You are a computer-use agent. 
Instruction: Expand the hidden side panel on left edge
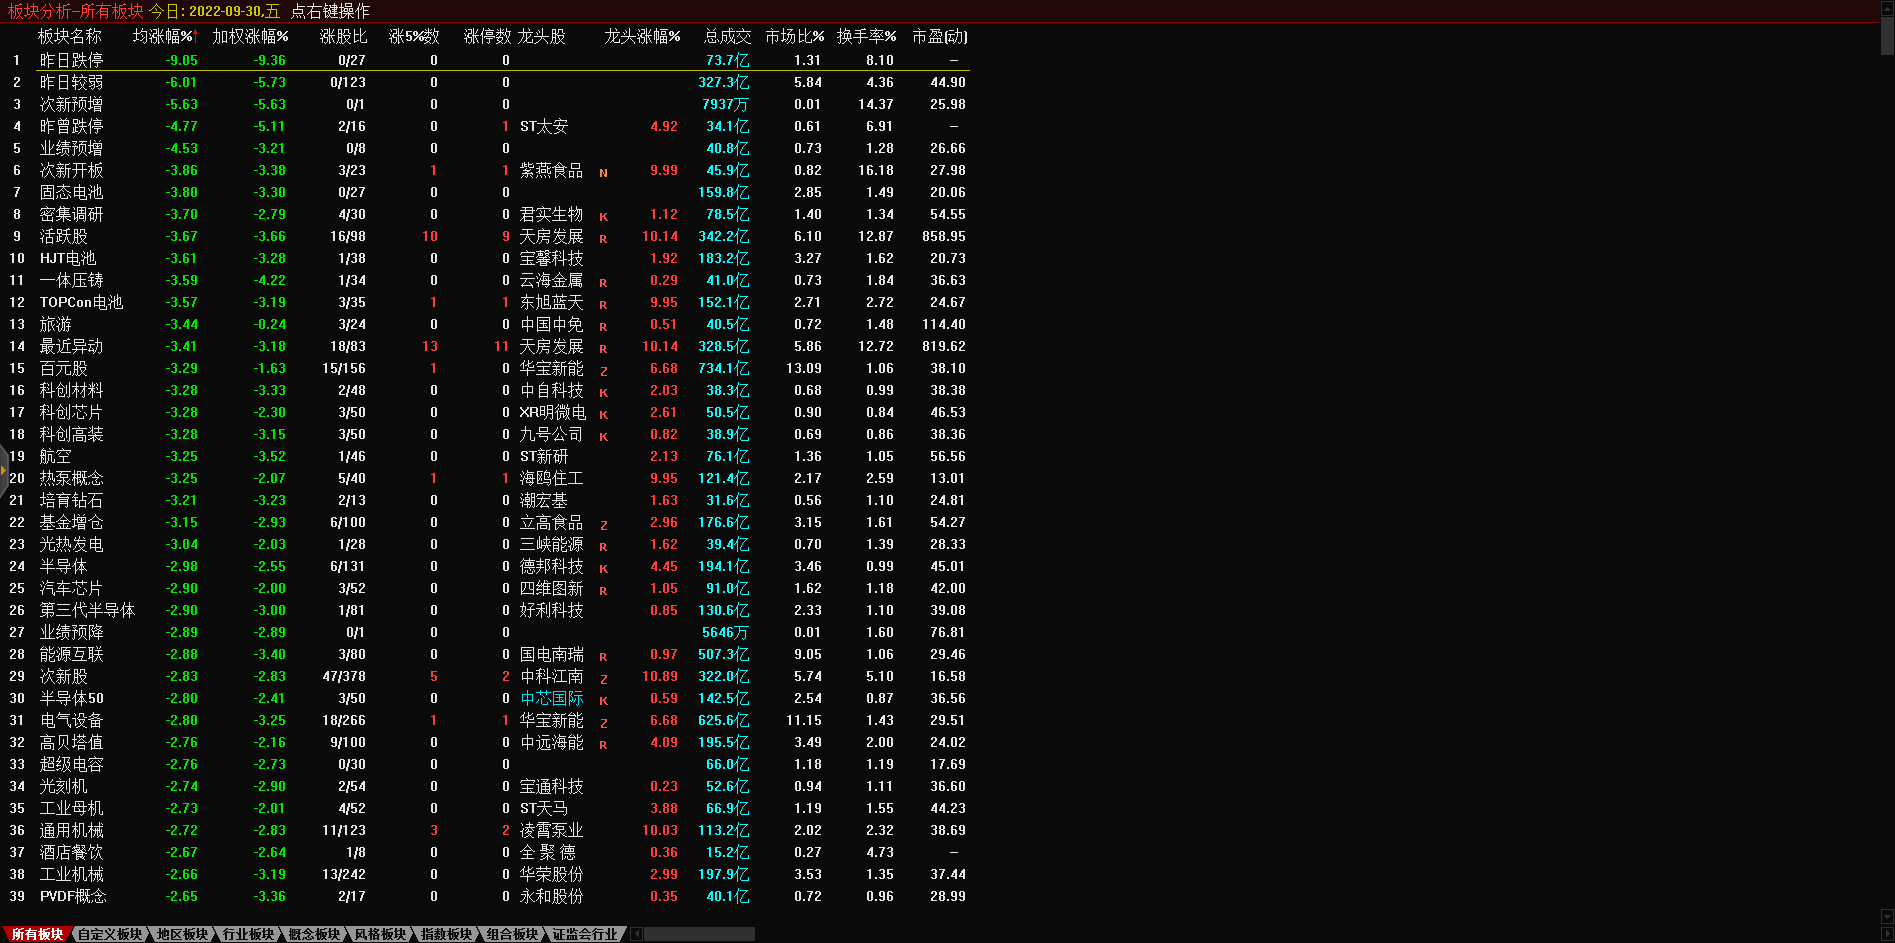[4, 470]
